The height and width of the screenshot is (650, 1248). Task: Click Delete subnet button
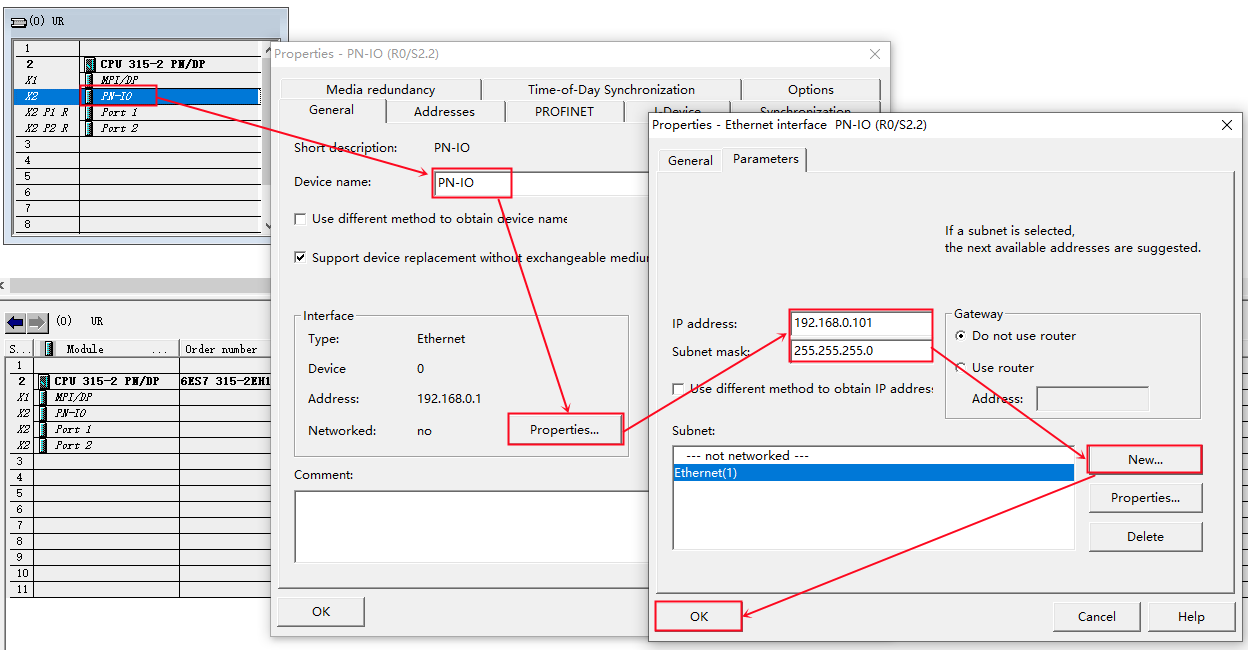pos(1145,537)
